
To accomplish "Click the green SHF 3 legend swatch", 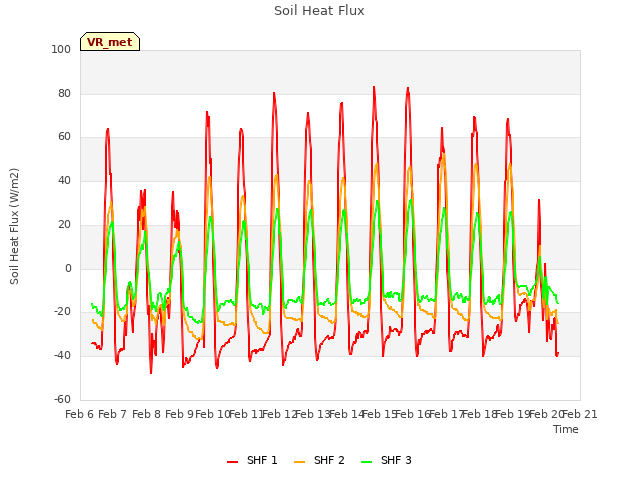I will tap(367, 462).
